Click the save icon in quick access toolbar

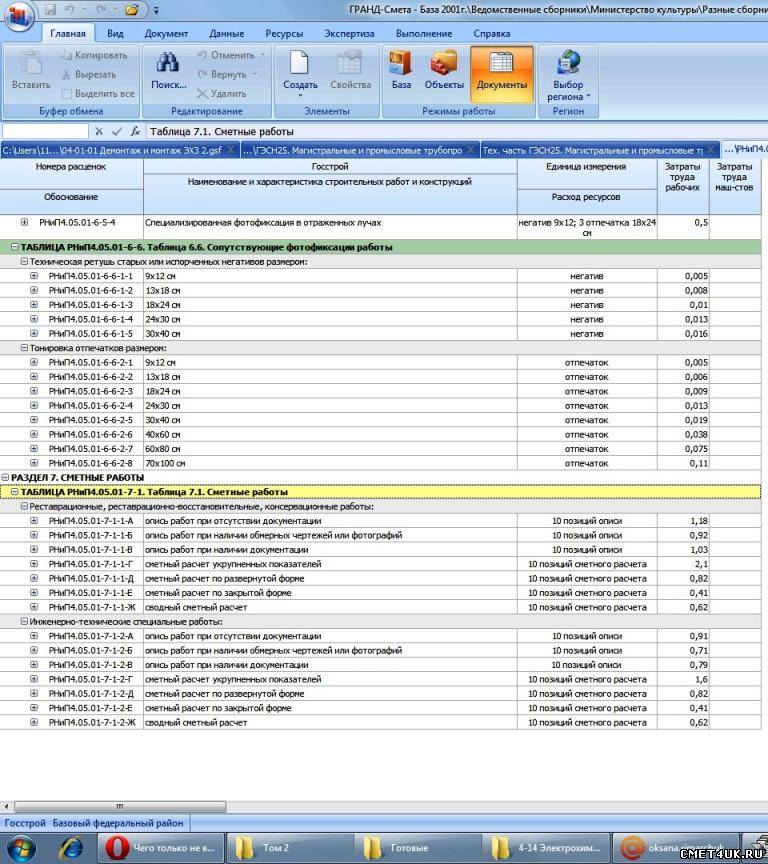coord(51,9)
